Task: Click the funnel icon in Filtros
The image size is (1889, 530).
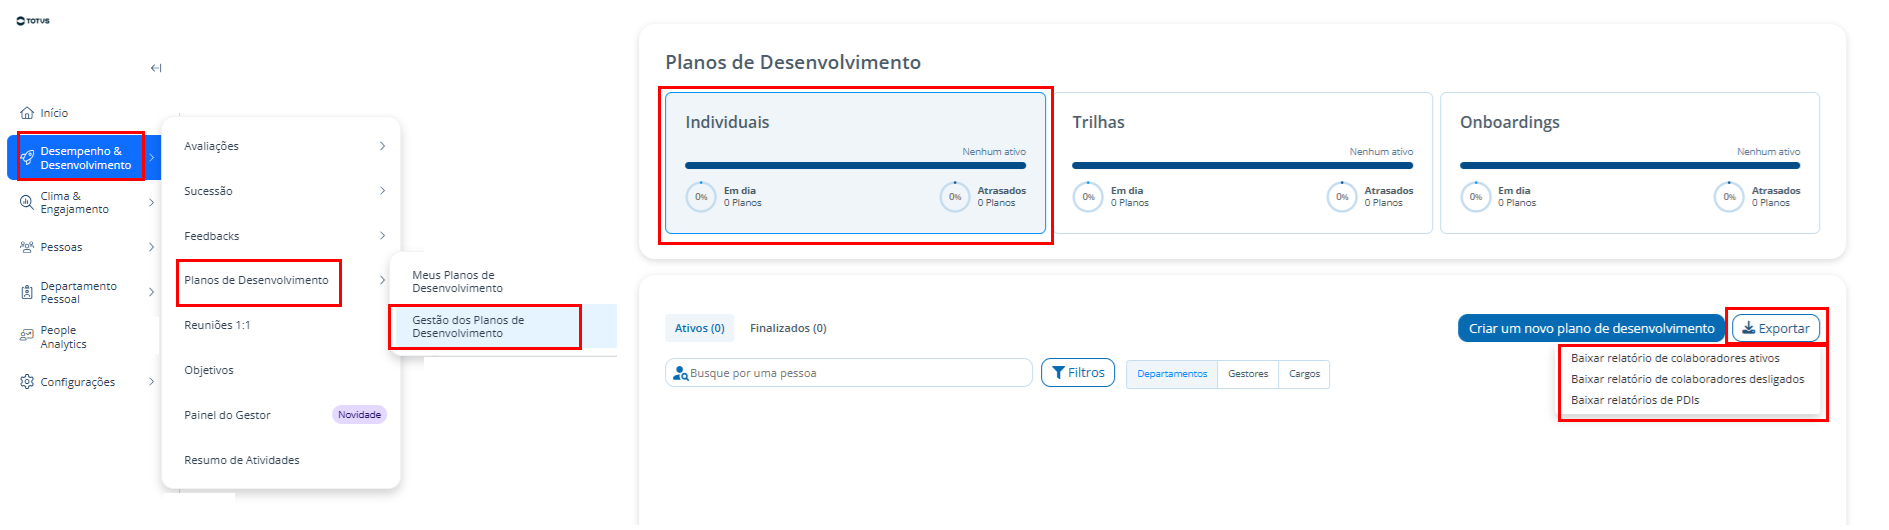Action: pos(1058,373)
